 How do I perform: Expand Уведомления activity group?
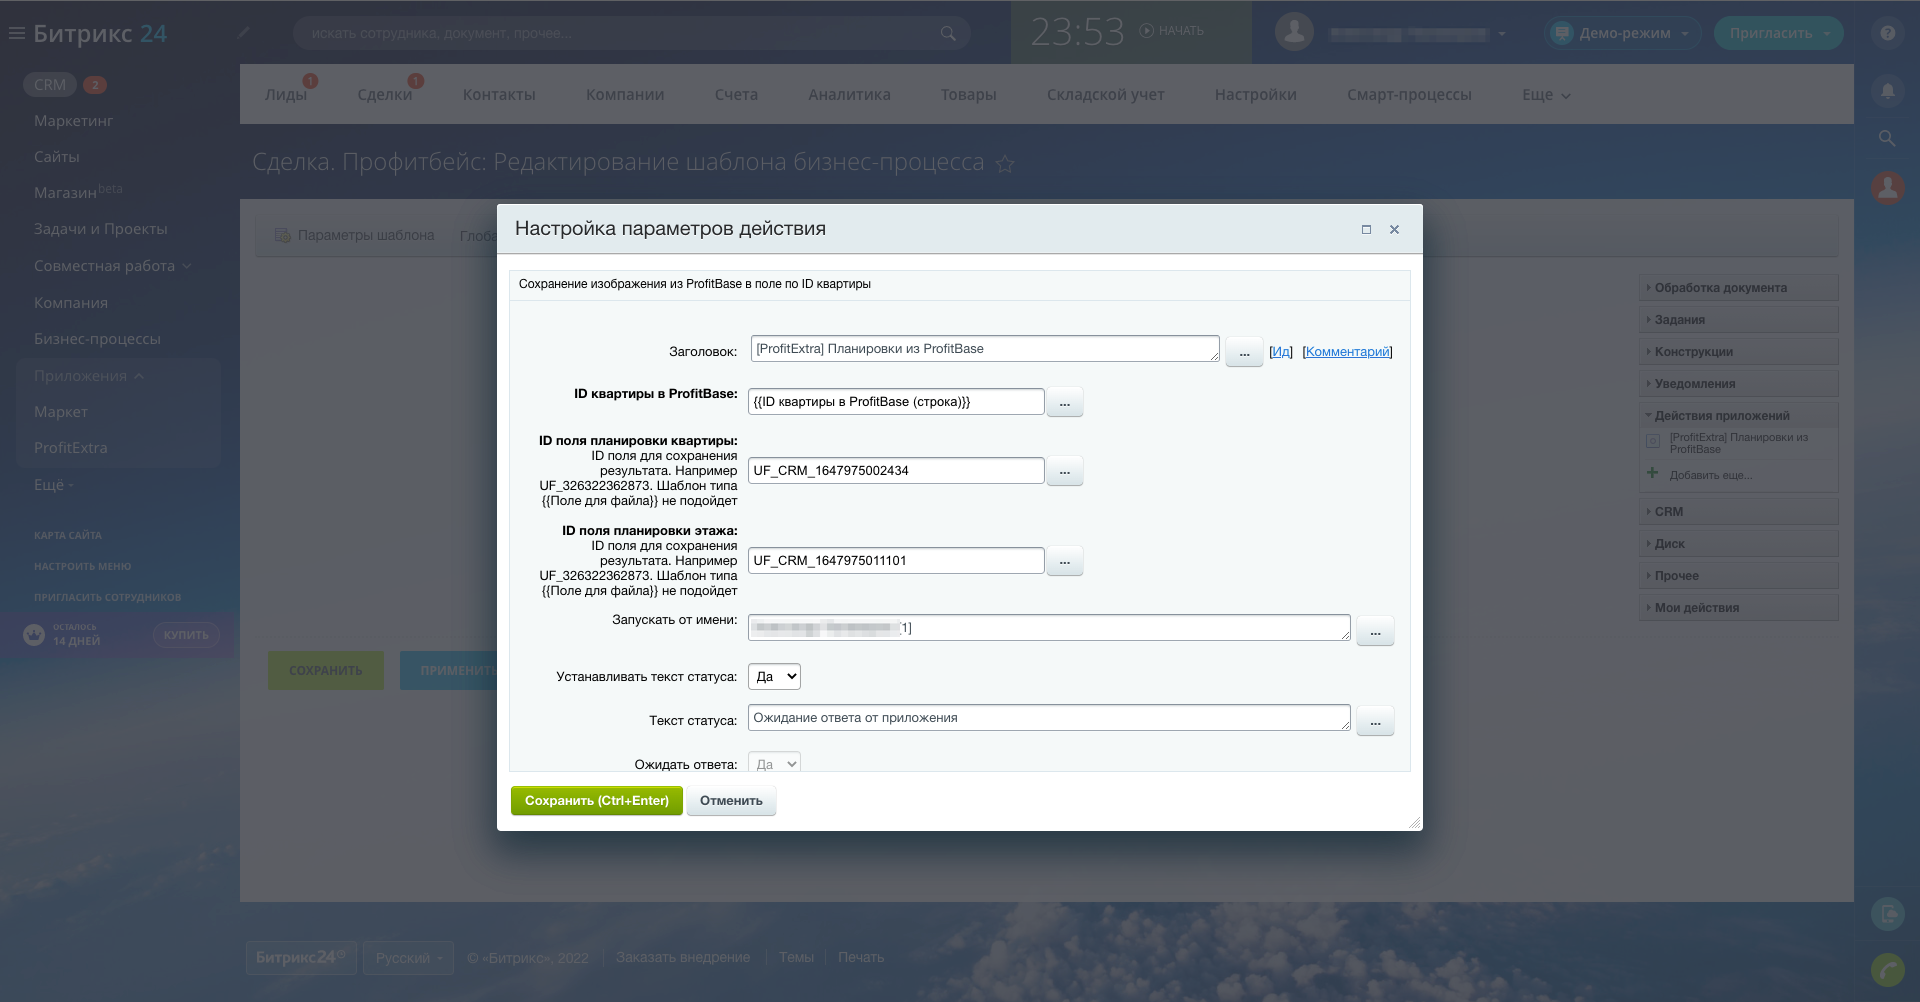[x=1739, y=384]
